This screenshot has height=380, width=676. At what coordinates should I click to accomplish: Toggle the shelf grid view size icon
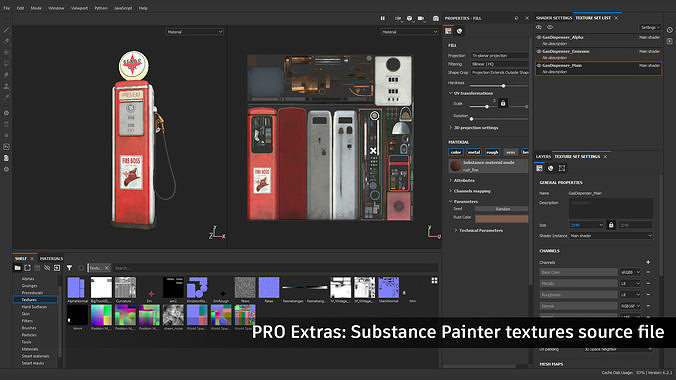coord(434,280)
